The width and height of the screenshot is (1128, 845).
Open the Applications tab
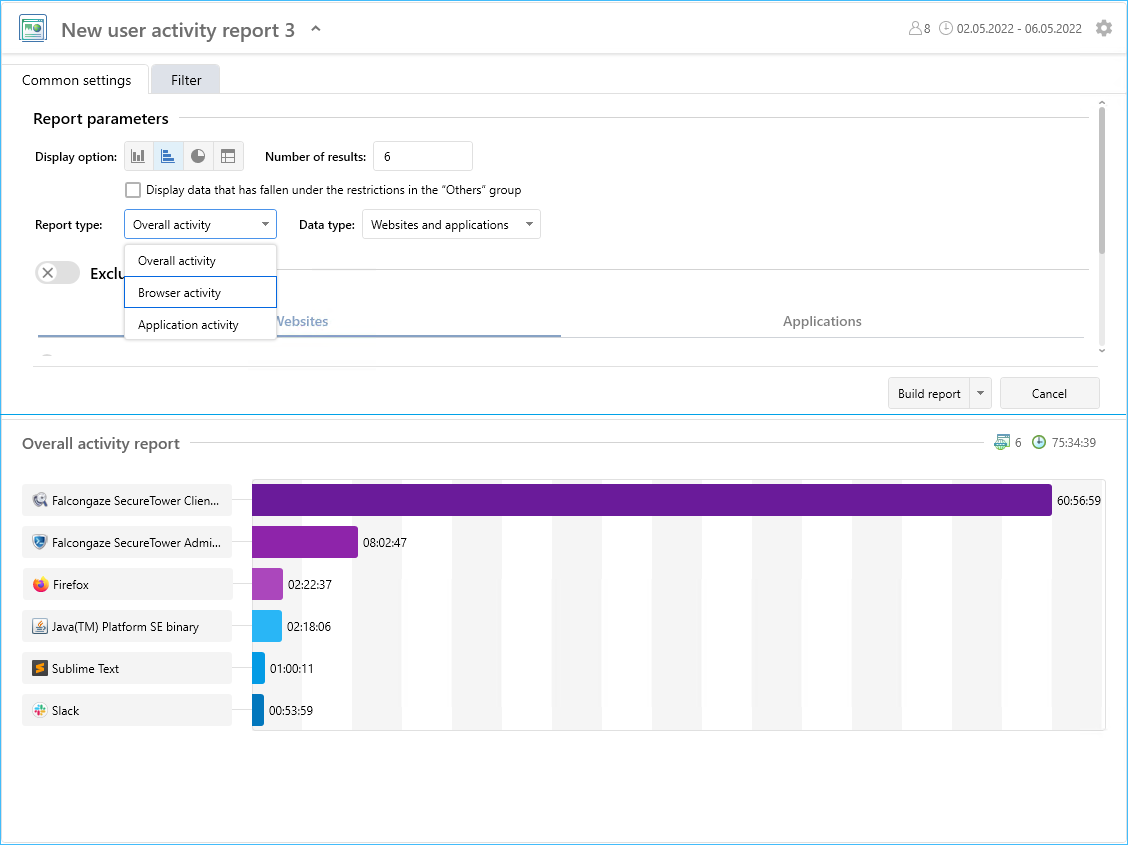tap(822, 321)
